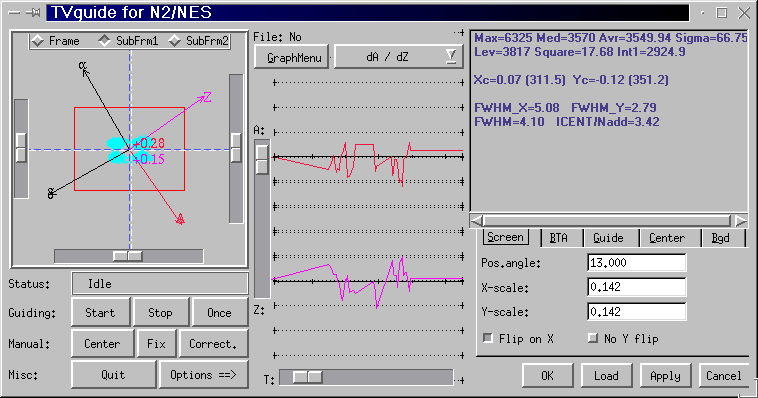Confirm settings with the OK button

547,376
